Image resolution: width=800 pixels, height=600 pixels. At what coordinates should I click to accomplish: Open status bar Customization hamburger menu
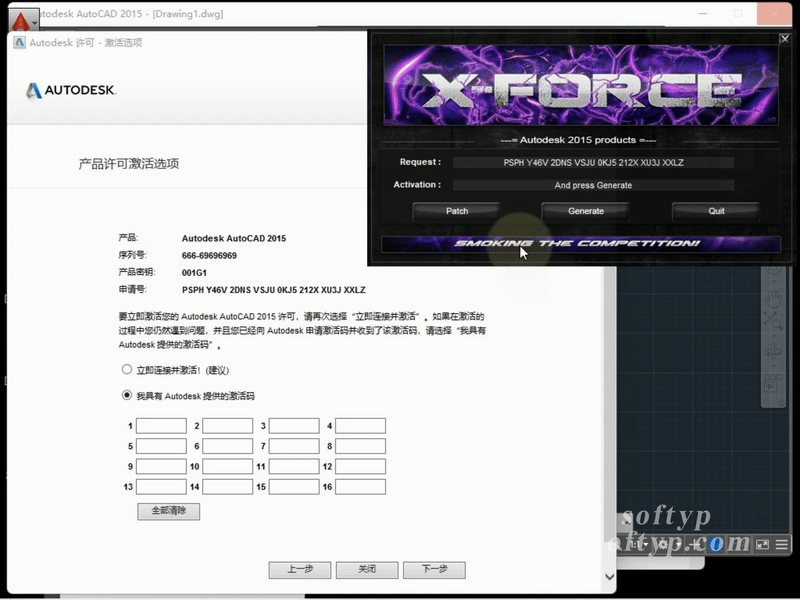pos(782,545)
